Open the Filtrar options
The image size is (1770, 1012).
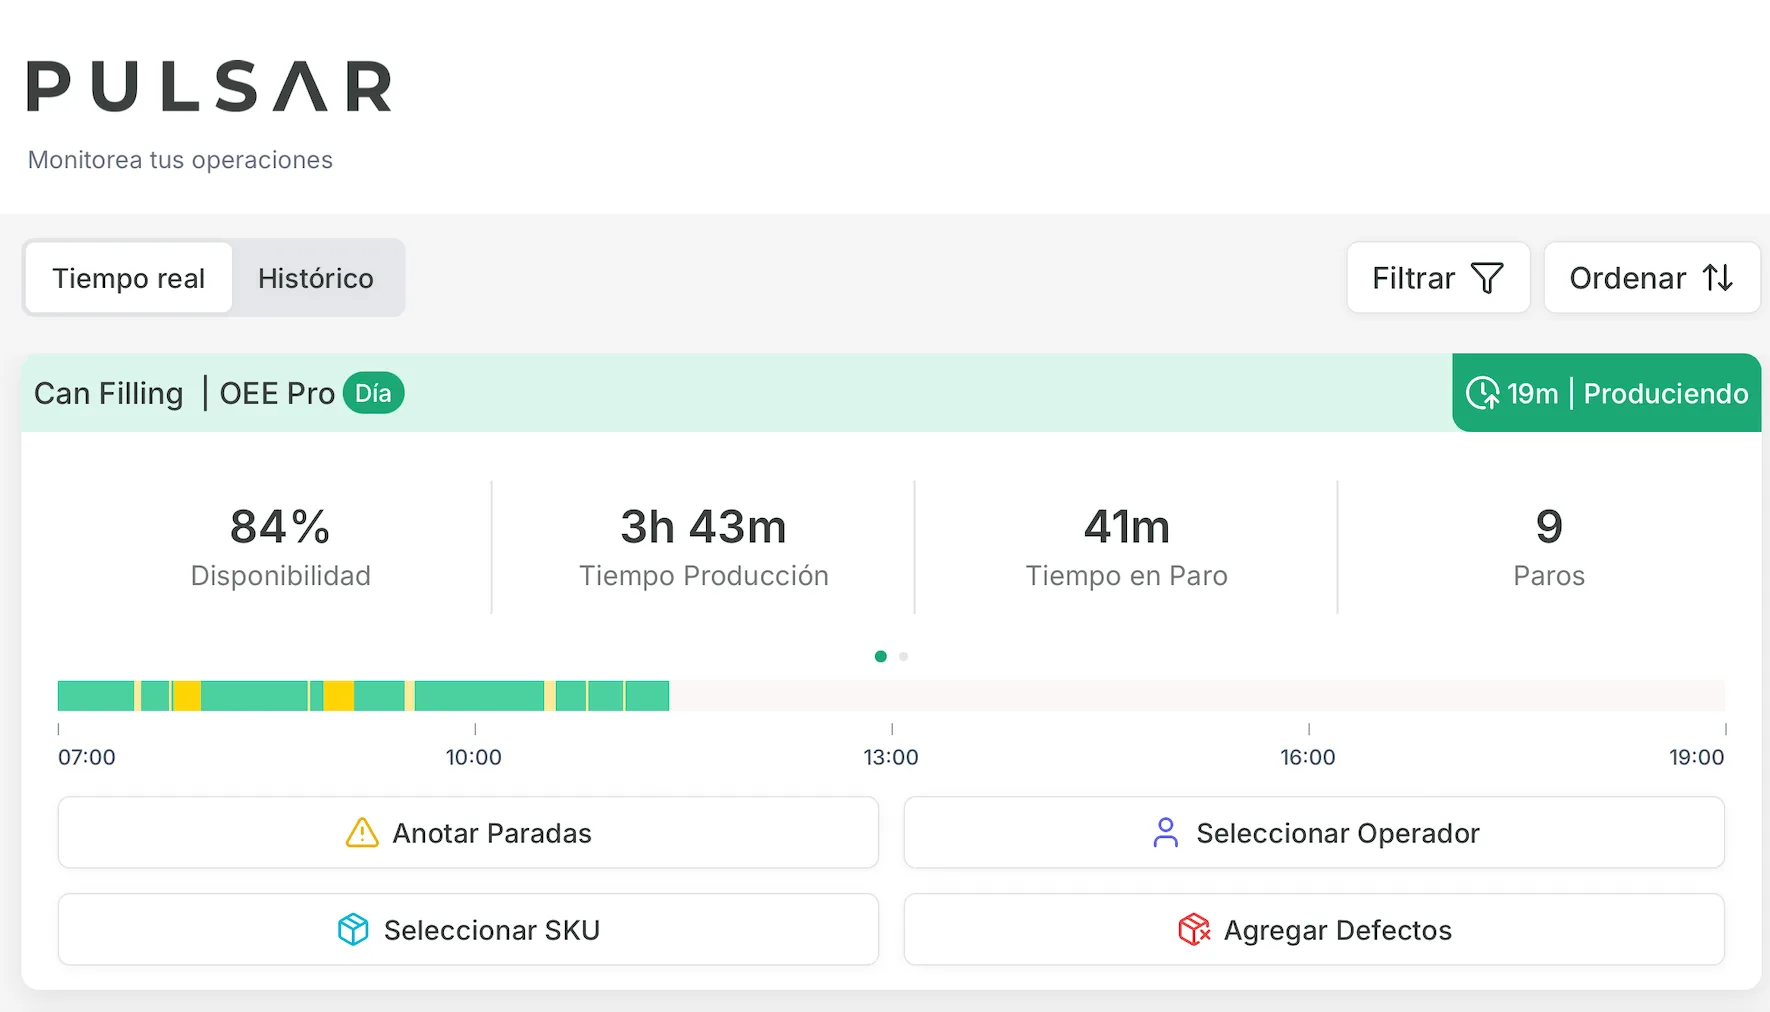1438,278
